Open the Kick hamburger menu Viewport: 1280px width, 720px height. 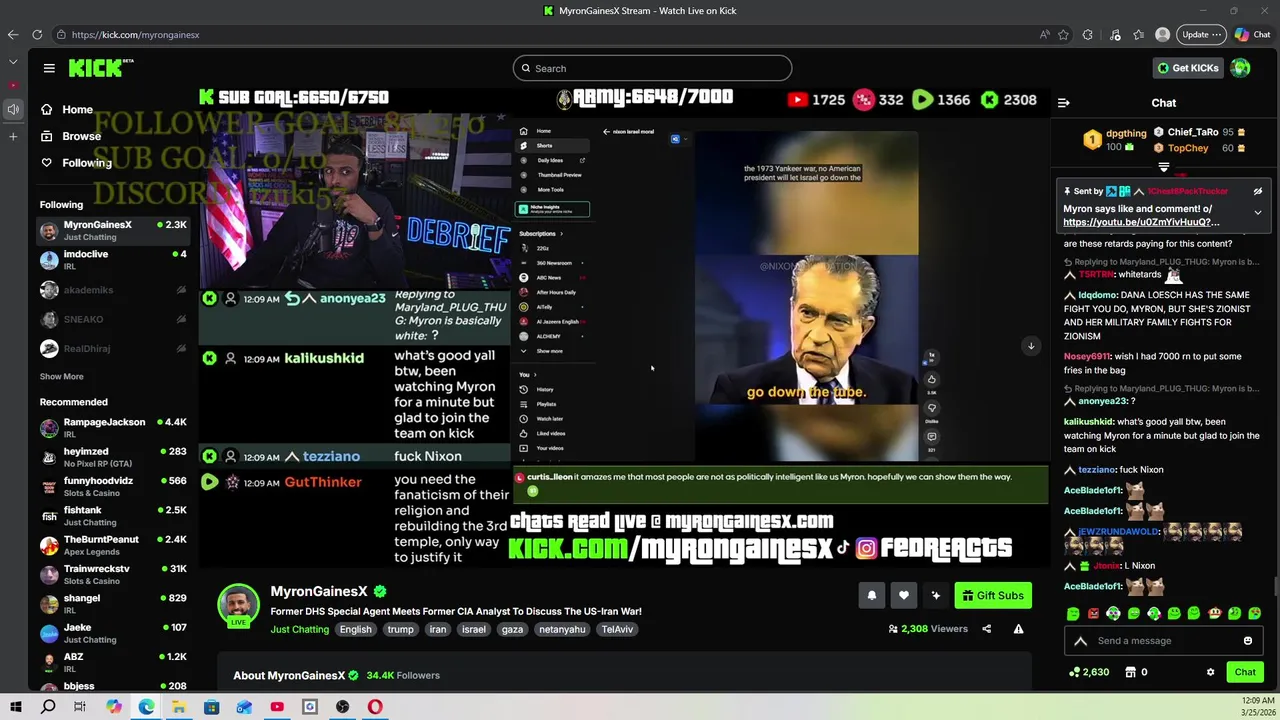click(x=49, y=68)
